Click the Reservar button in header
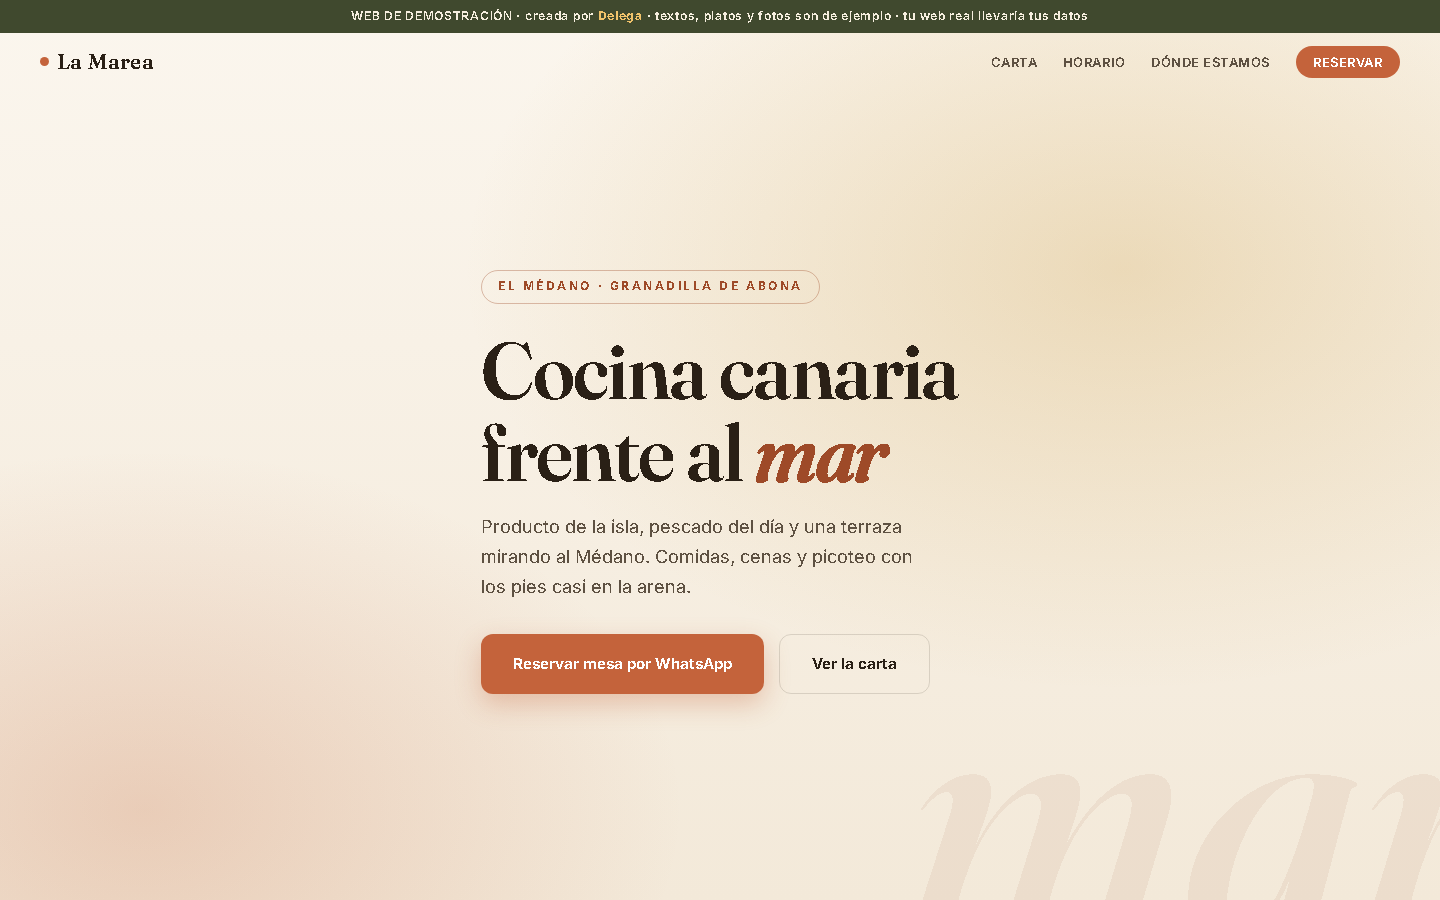 (1348, 62)
